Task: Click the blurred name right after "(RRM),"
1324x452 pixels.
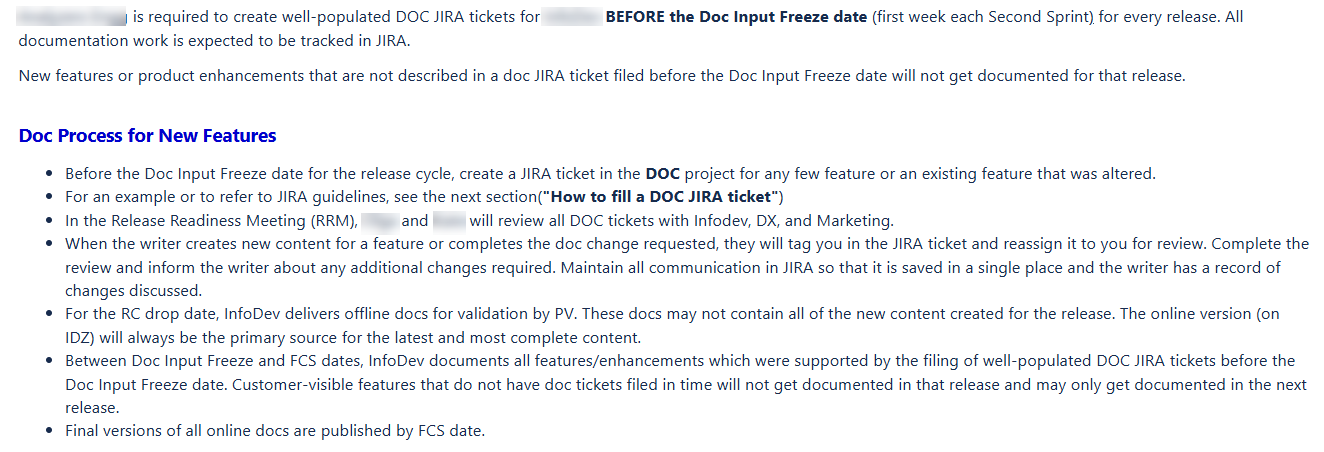Action: (x=379, y=221)
